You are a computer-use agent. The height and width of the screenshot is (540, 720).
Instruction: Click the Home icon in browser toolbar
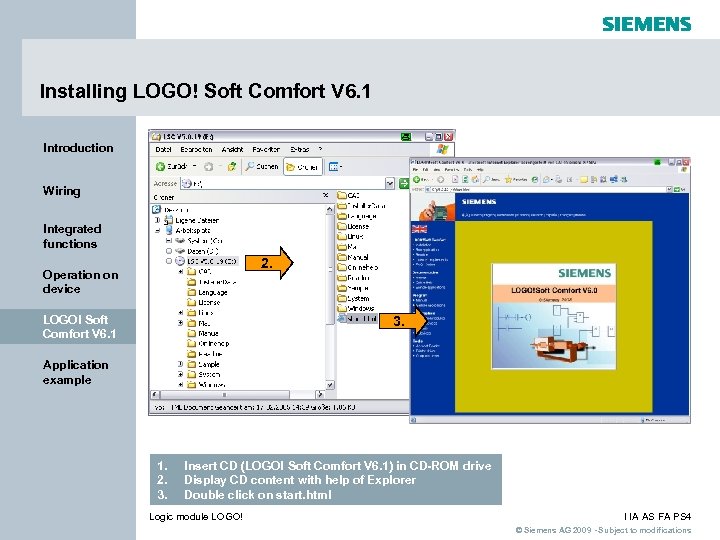pyautogui.click(x=475, y=180)
